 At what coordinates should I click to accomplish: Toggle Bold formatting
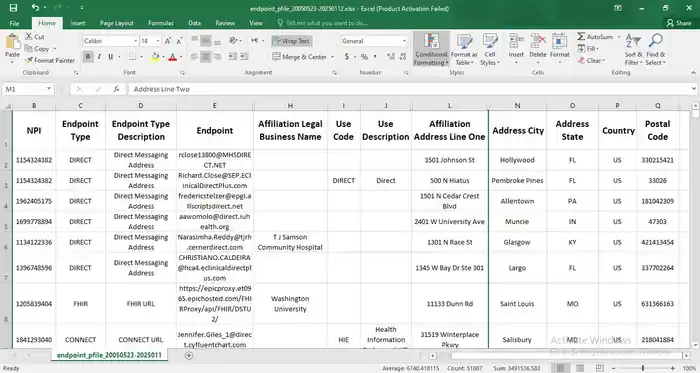click(x=88, y=57)
